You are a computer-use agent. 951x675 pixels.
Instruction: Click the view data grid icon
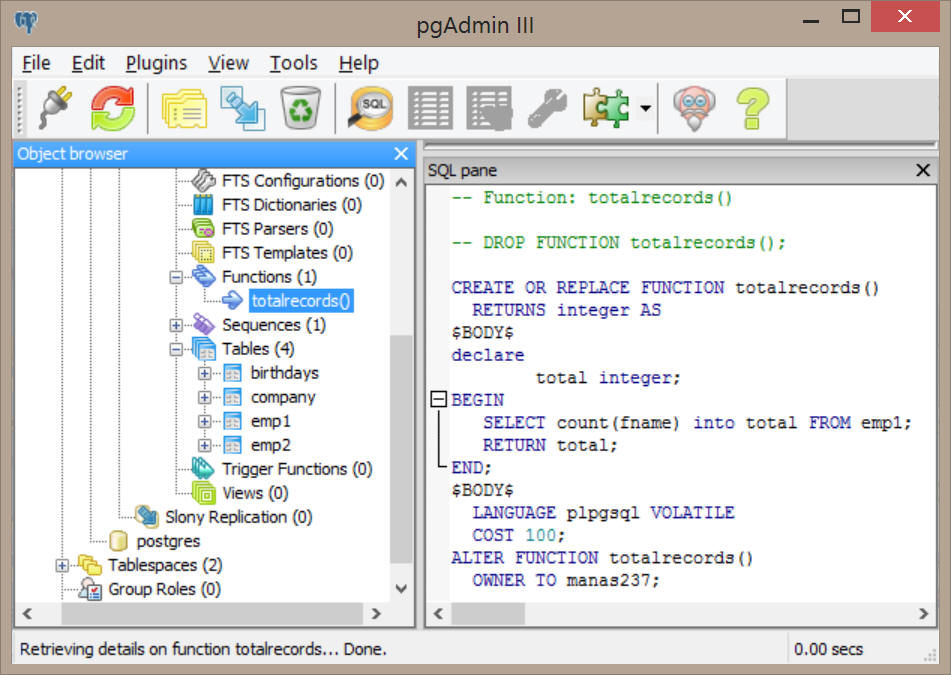click(x=430, y=107)
